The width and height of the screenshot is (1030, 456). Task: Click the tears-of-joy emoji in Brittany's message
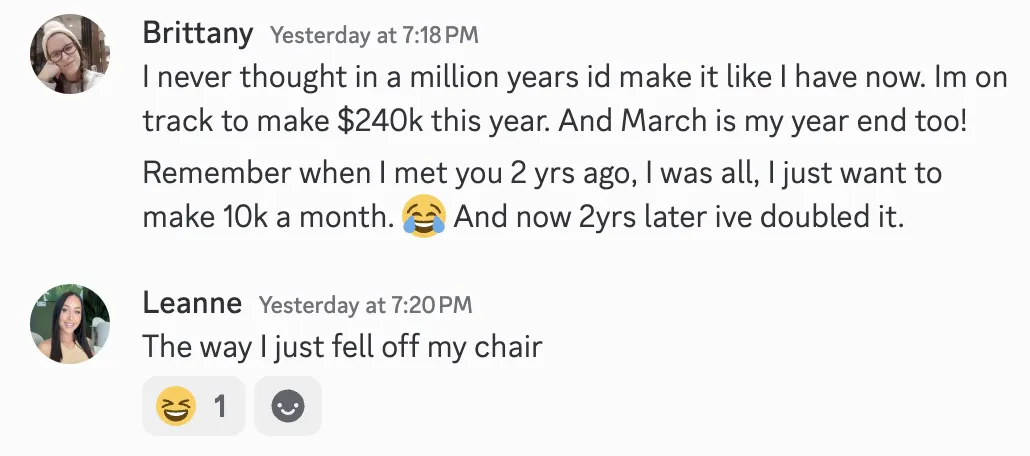423,216
